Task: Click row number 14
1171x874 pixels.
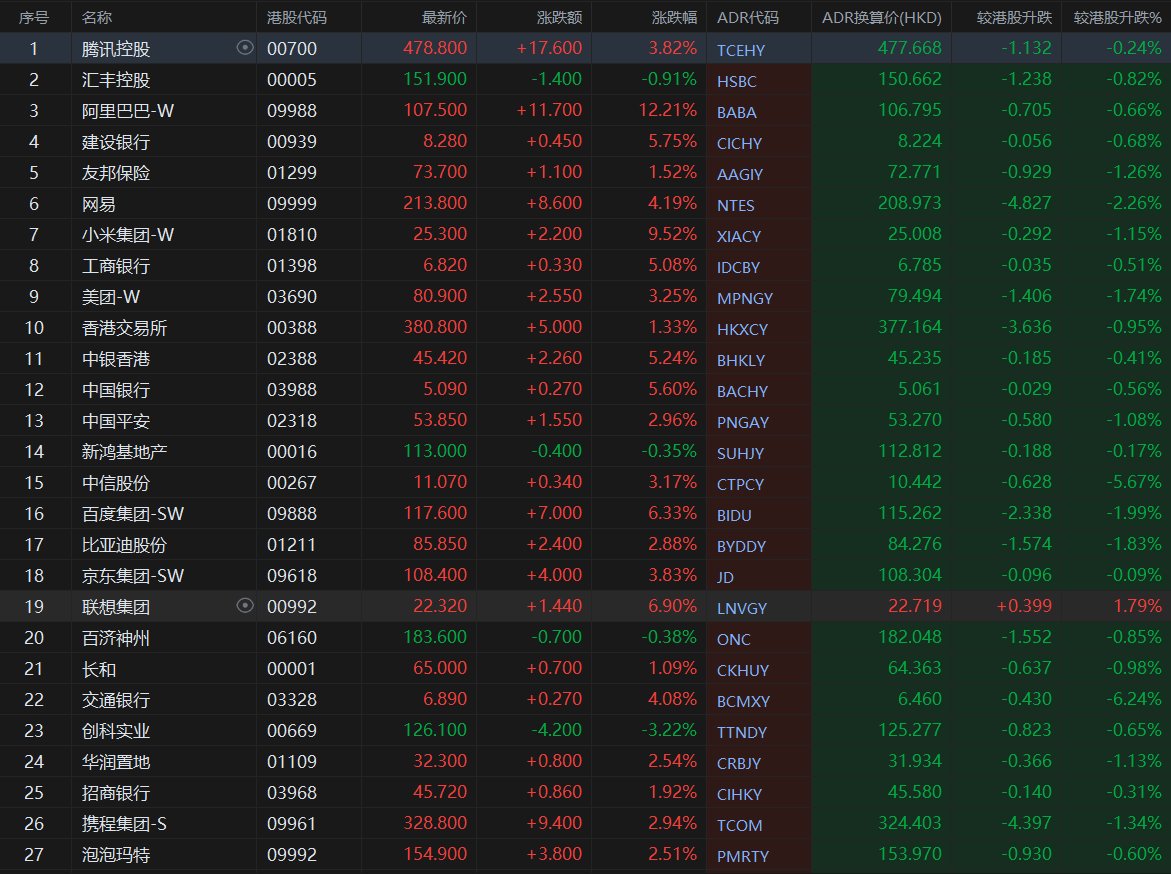Action: point(34,452)
